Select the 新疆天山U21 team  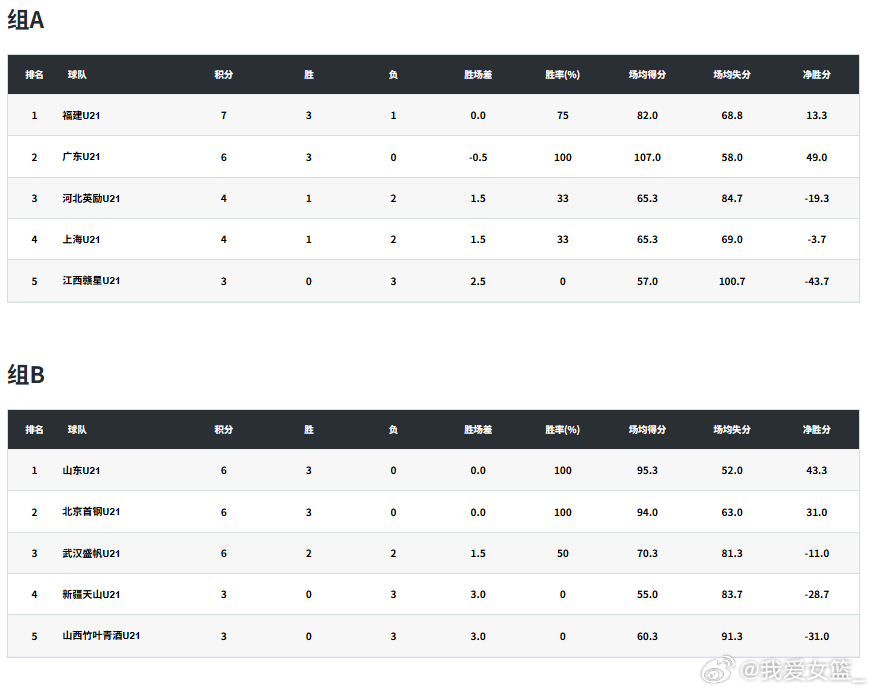pos(91,595)
